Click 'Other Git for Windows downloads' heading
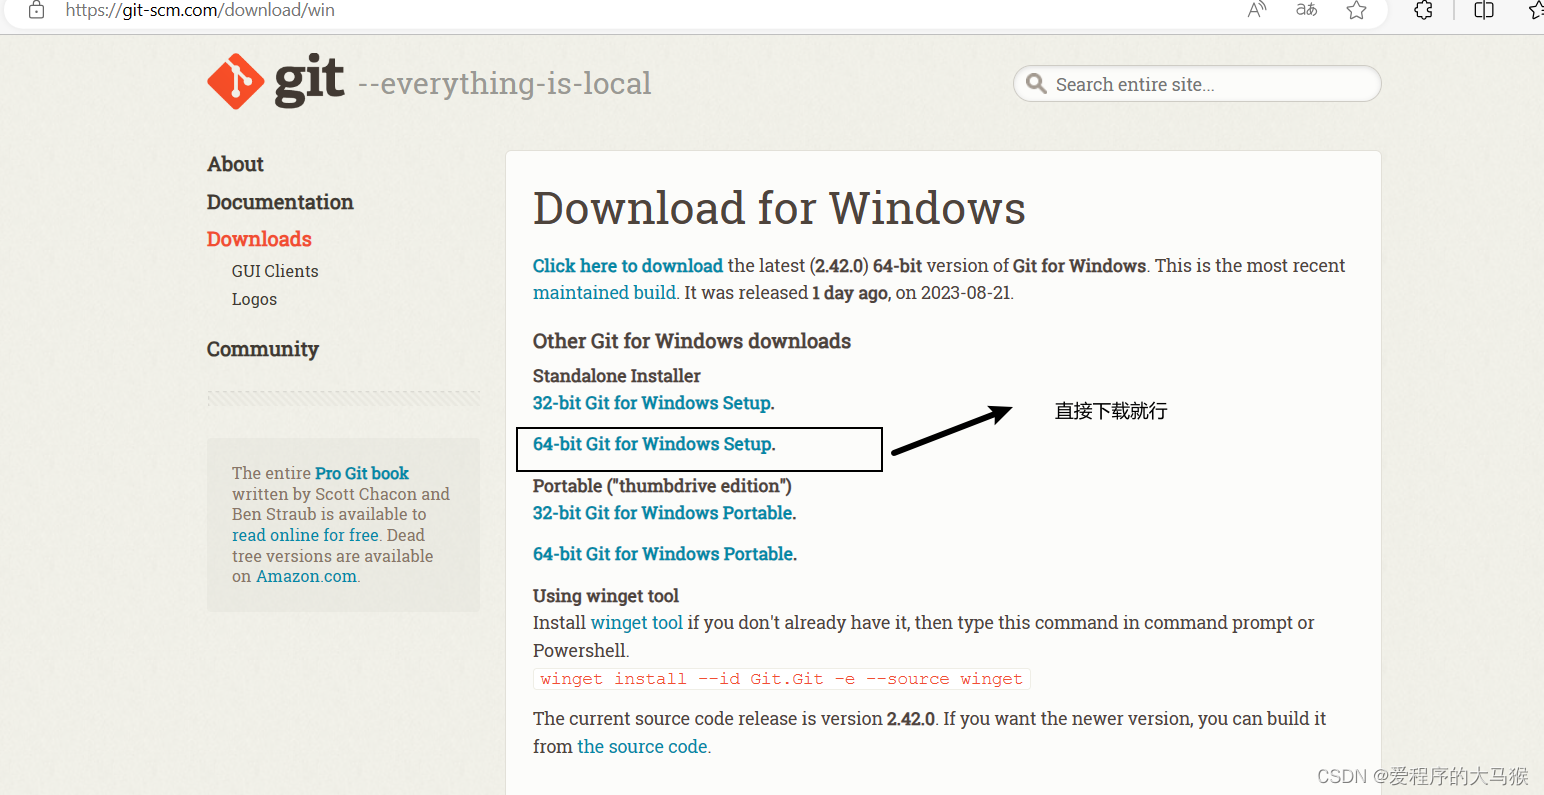The image size is (1544, 795). pos(692,341)
